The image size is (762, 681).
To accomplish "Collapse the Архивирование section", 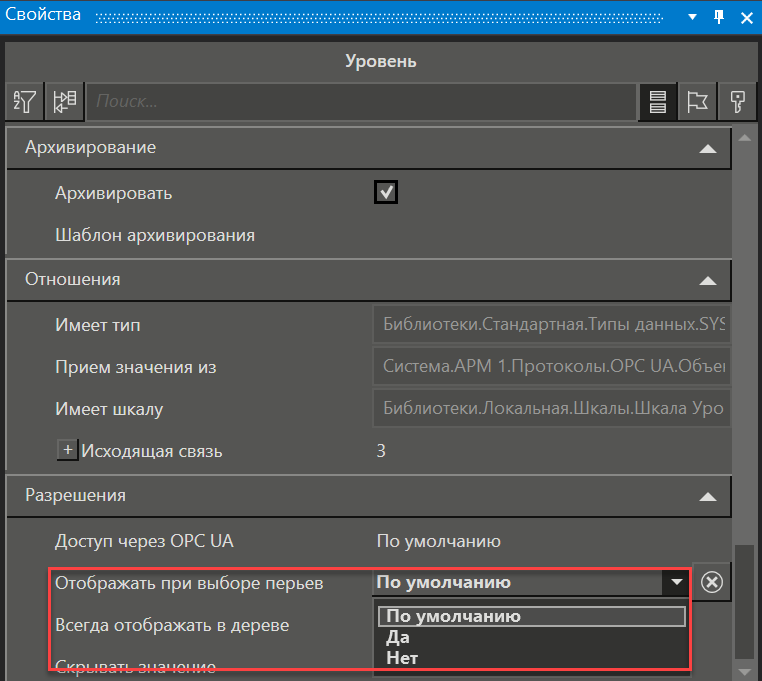I will pos(707,148).
